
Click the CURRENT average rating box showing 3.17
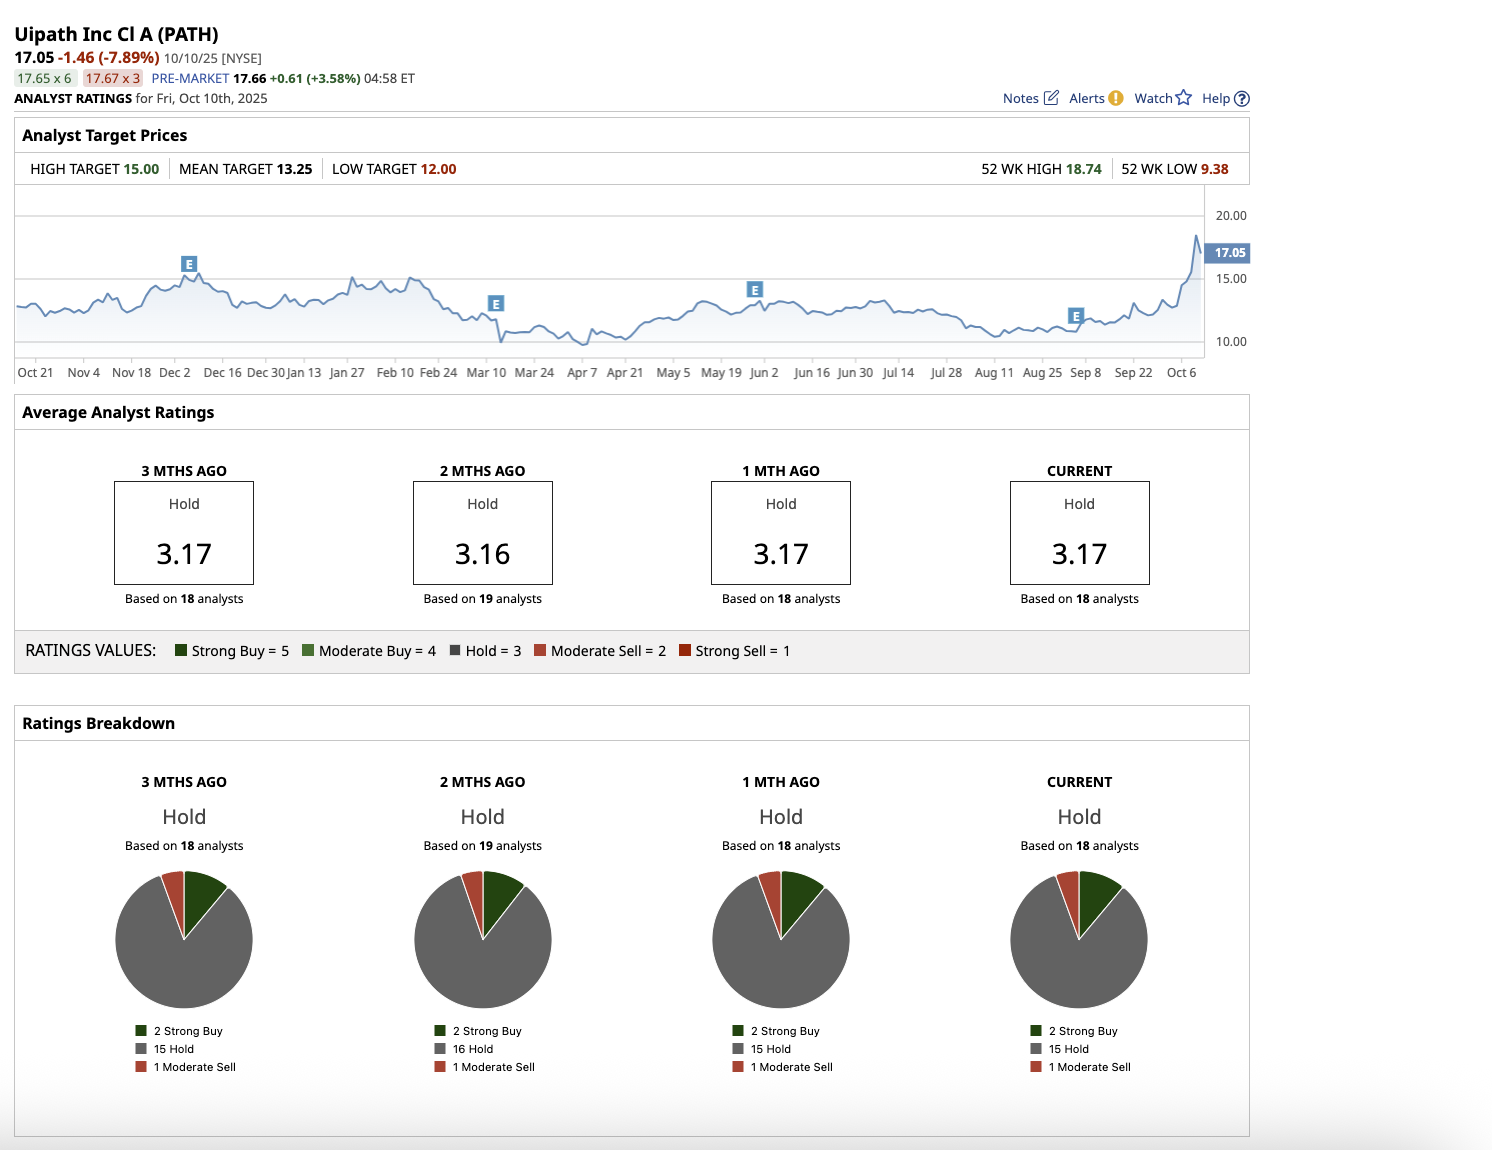[x=1079, y=533]
